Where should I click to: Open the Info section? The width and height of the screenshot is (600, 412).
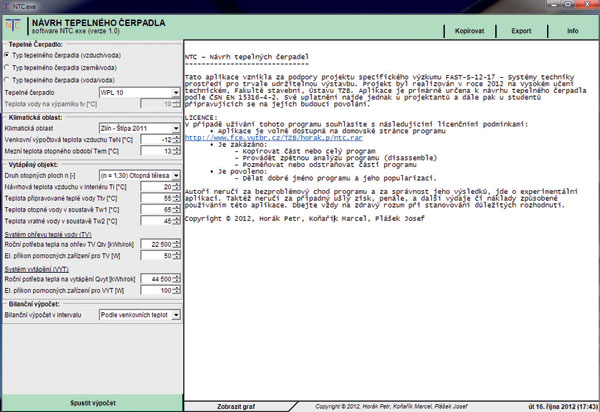click(573, 31)
